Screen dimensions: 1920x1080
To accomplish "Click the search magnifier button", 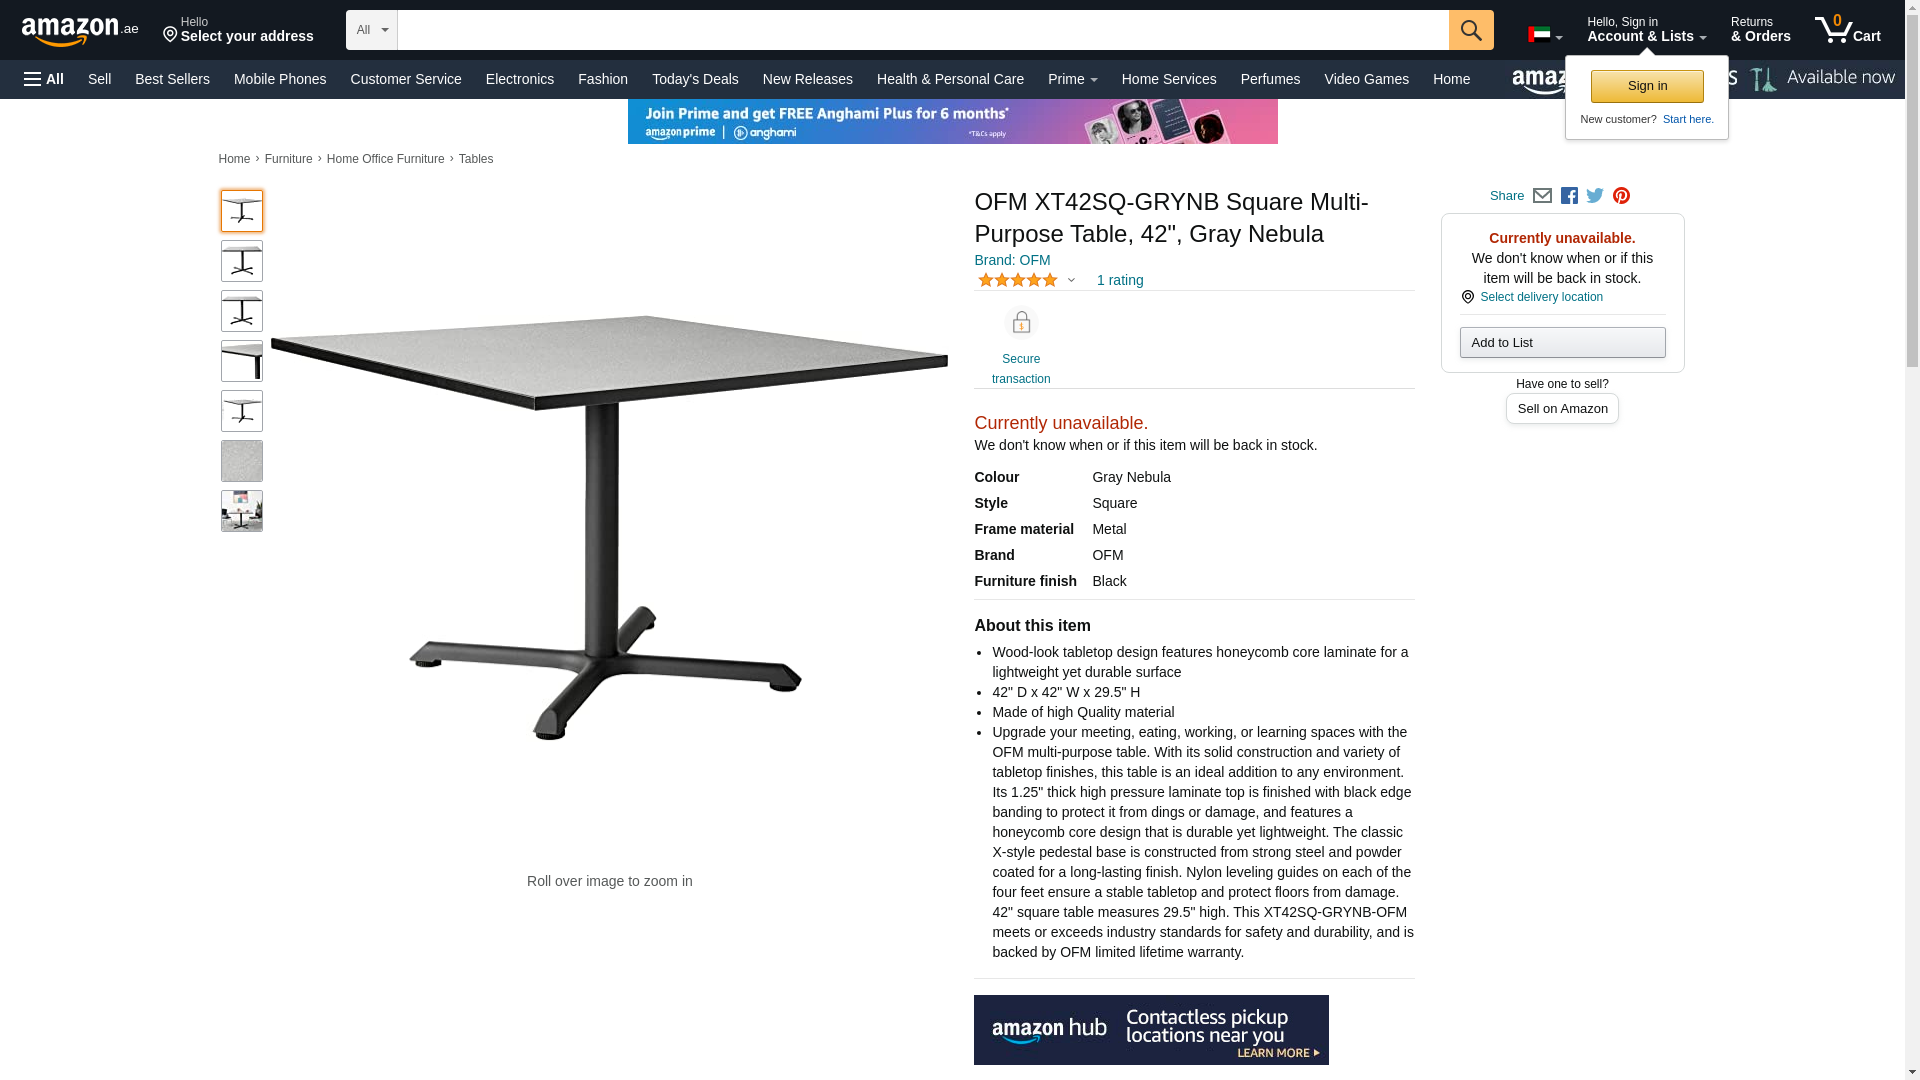I will click(1471, 30).
